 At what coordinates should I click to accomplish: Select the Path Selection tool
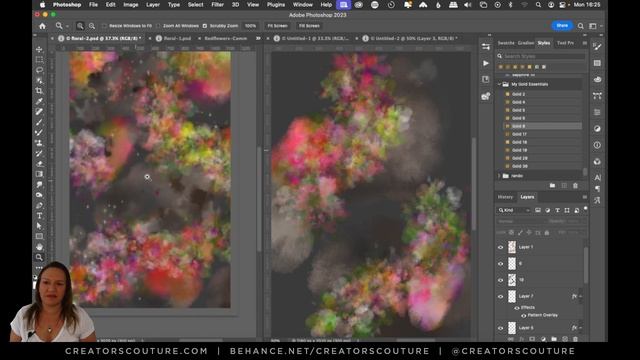[x=39, y=226]
